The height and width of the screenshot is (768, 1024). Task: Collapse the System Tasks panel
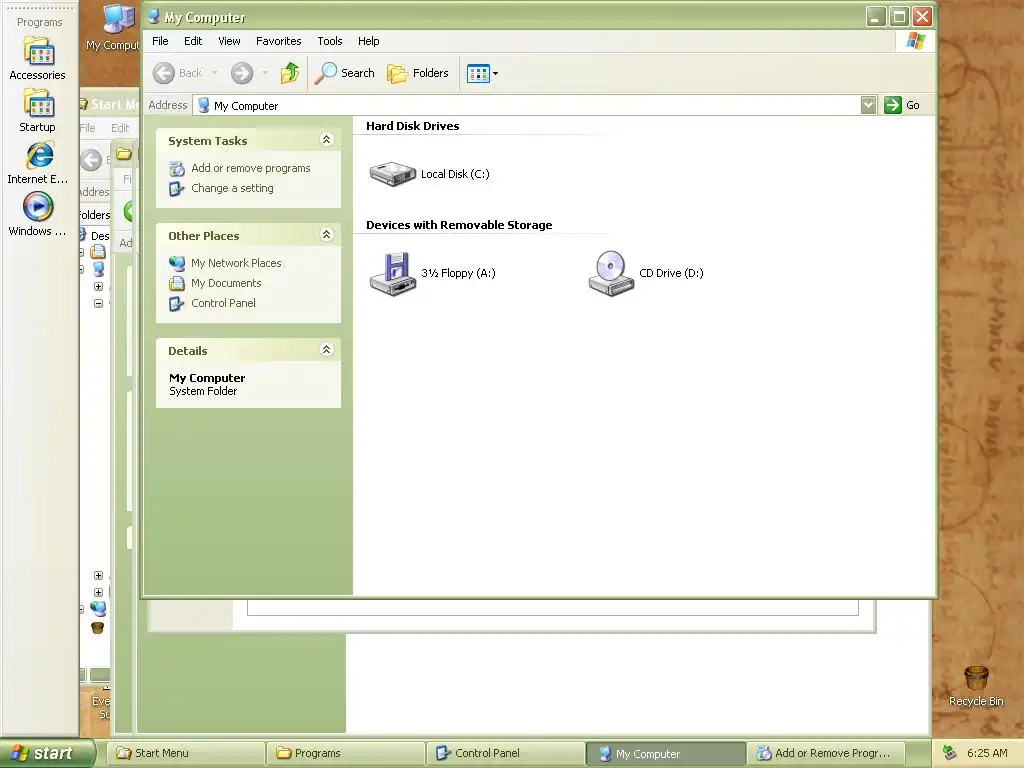tap(327, 140)
